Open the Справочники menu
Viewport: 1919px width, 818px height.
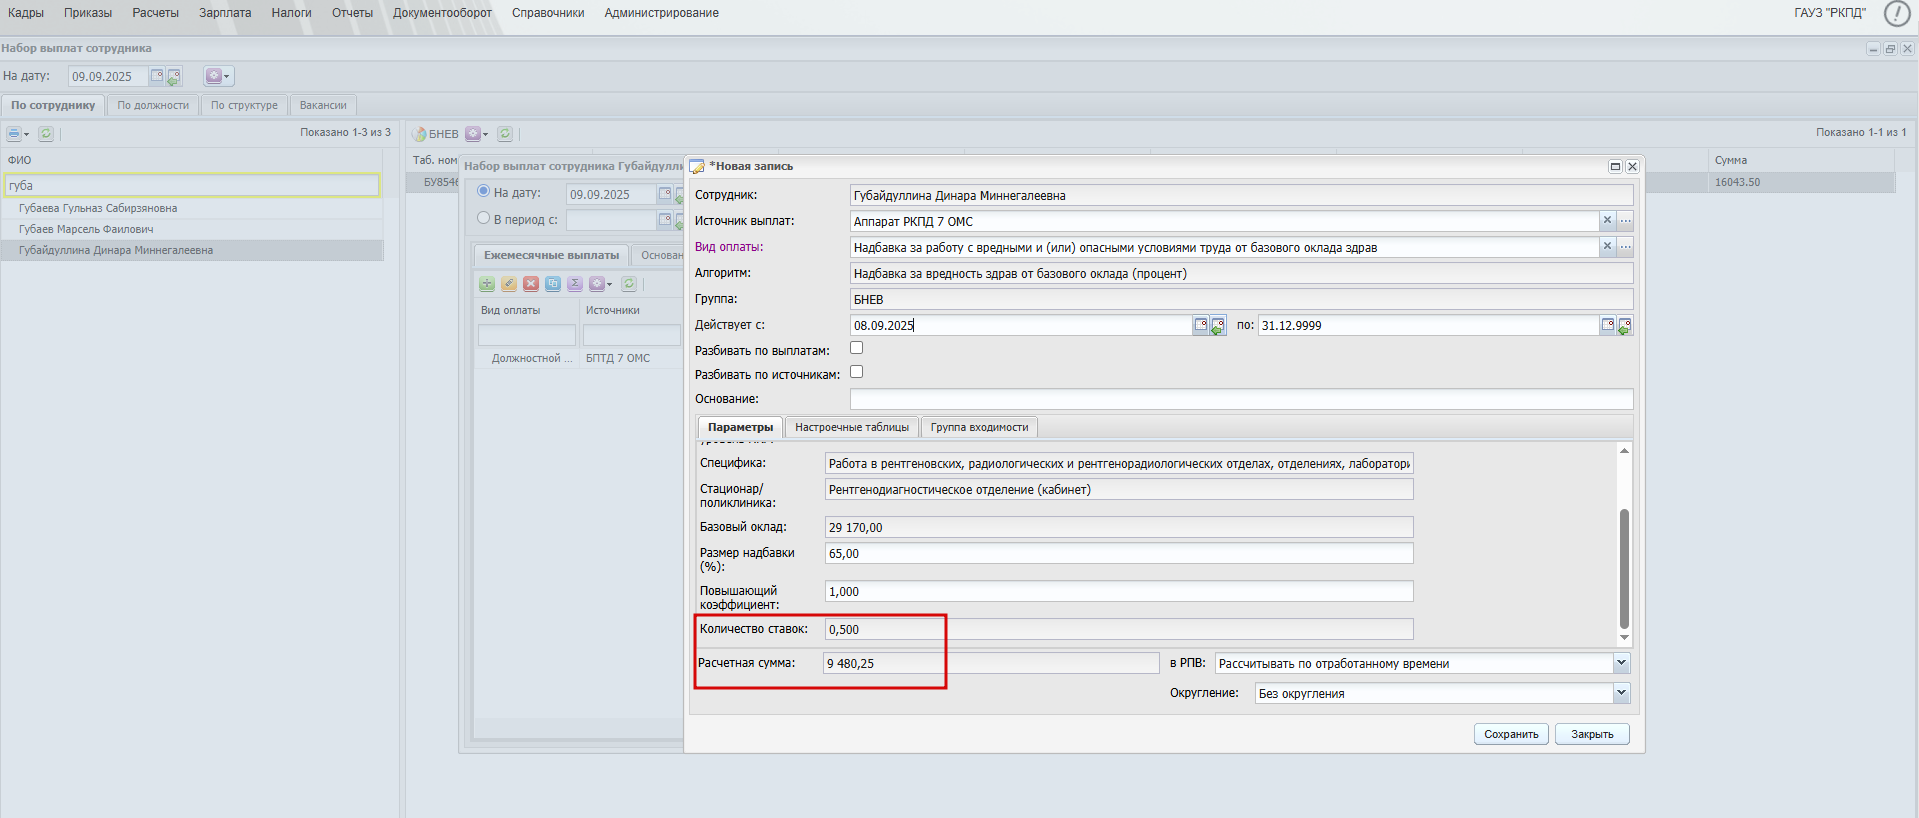point(548,13)
